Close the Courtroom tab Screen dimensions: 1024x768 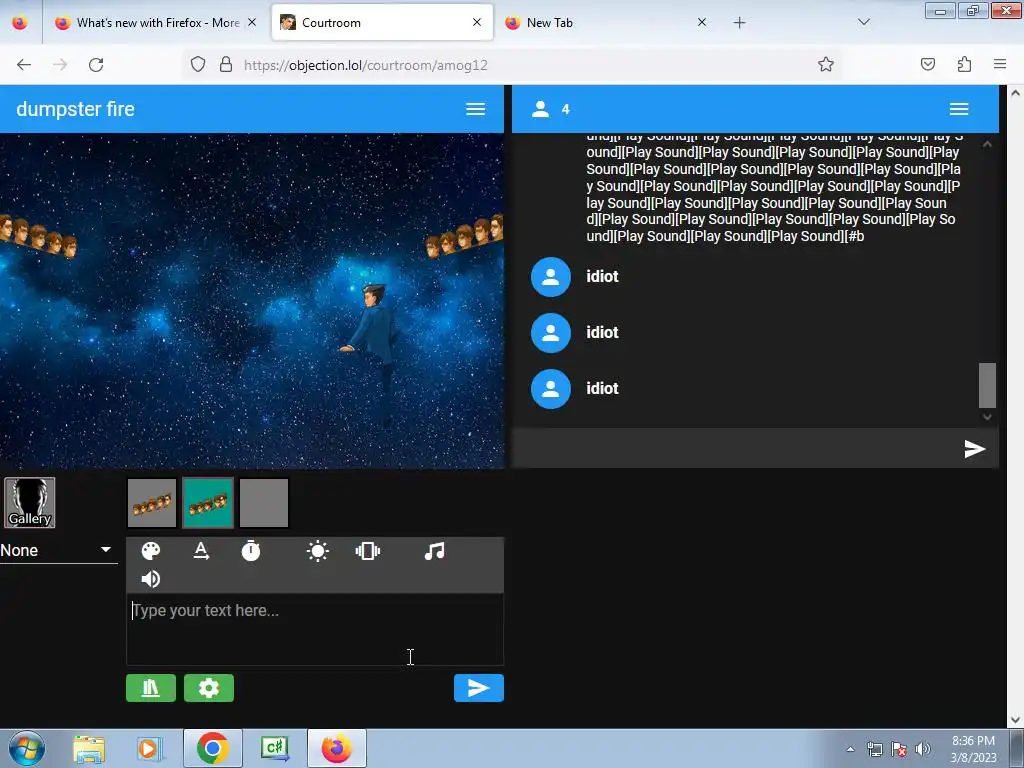coord(477,22)
